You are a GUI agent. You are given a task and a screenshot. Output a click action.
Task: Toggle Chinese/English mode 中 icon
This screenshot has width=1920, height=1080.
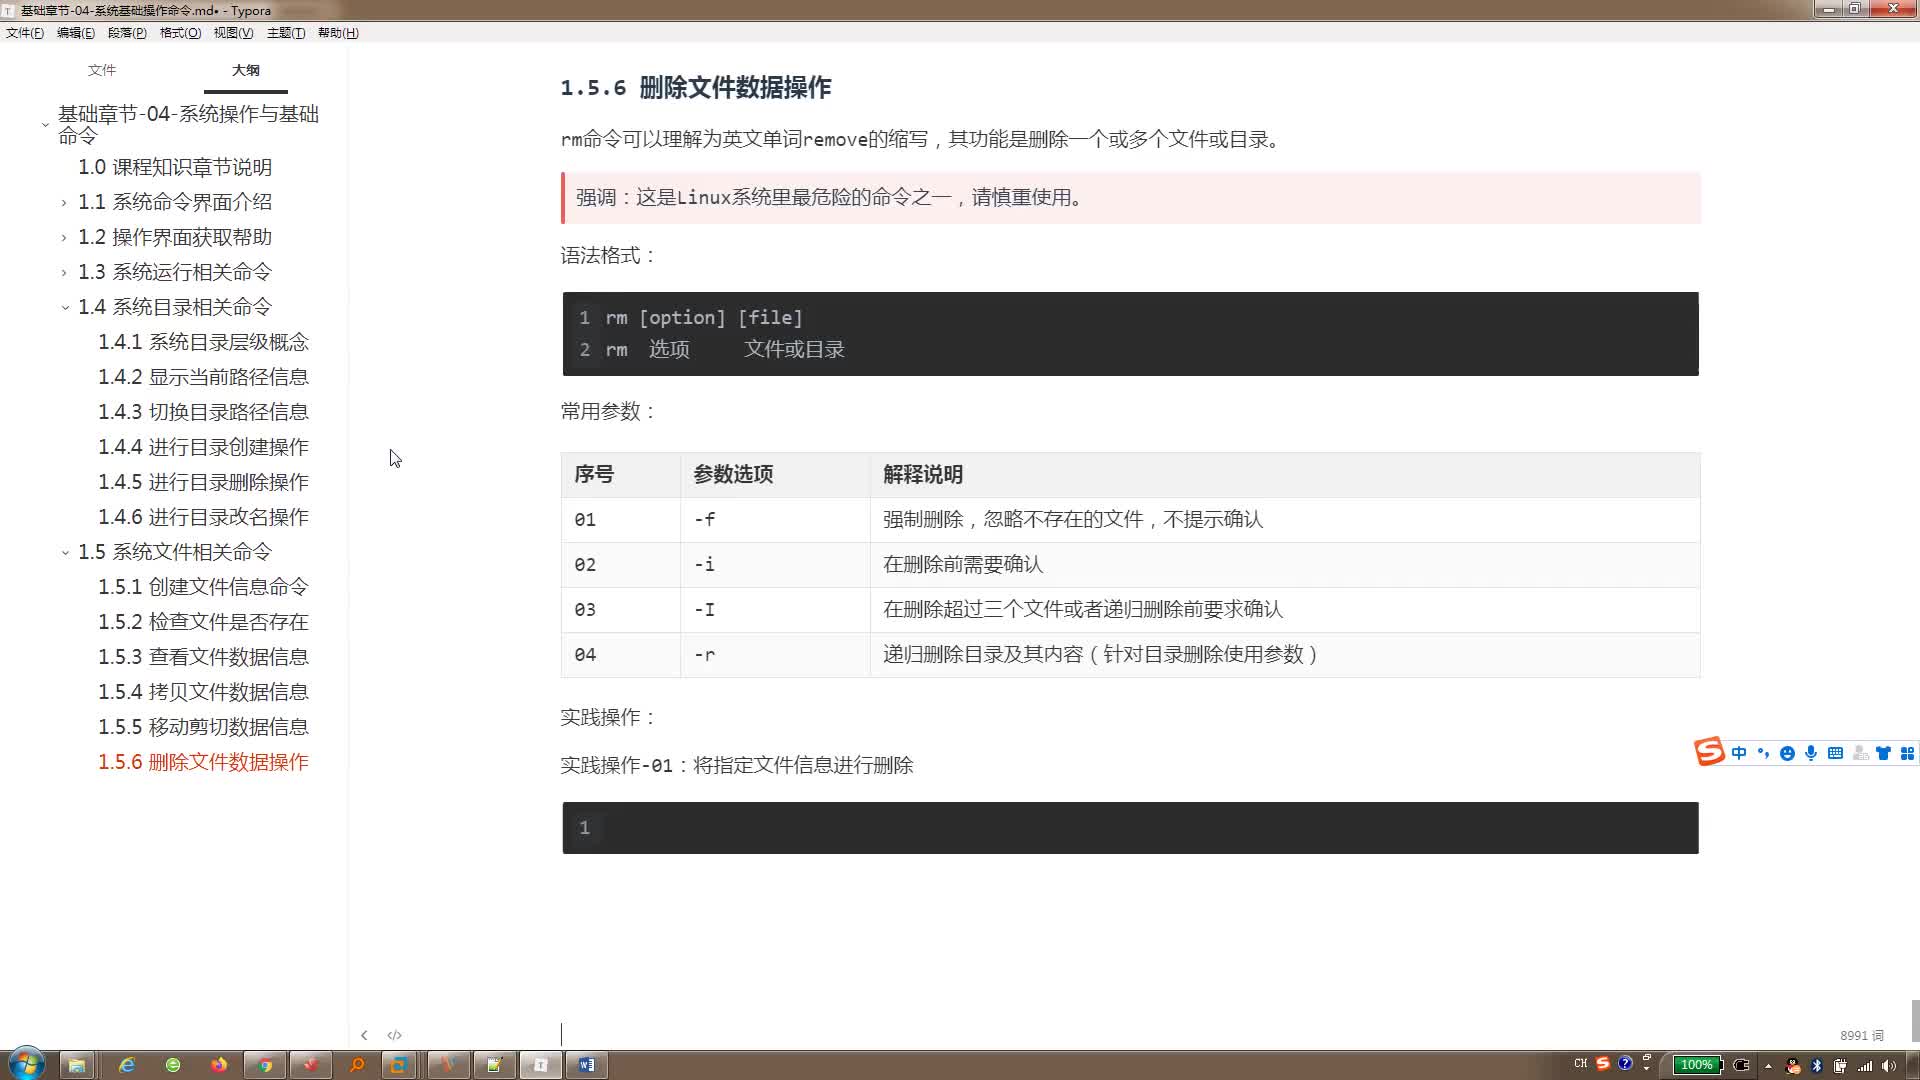click(1739, 753)
